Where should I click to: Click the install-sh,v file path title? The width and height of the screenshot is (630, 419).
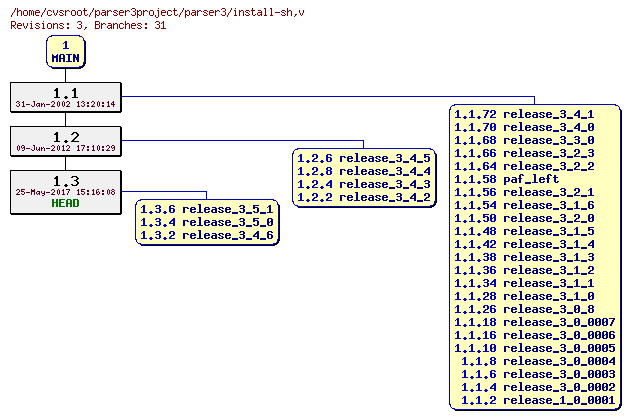157,12
